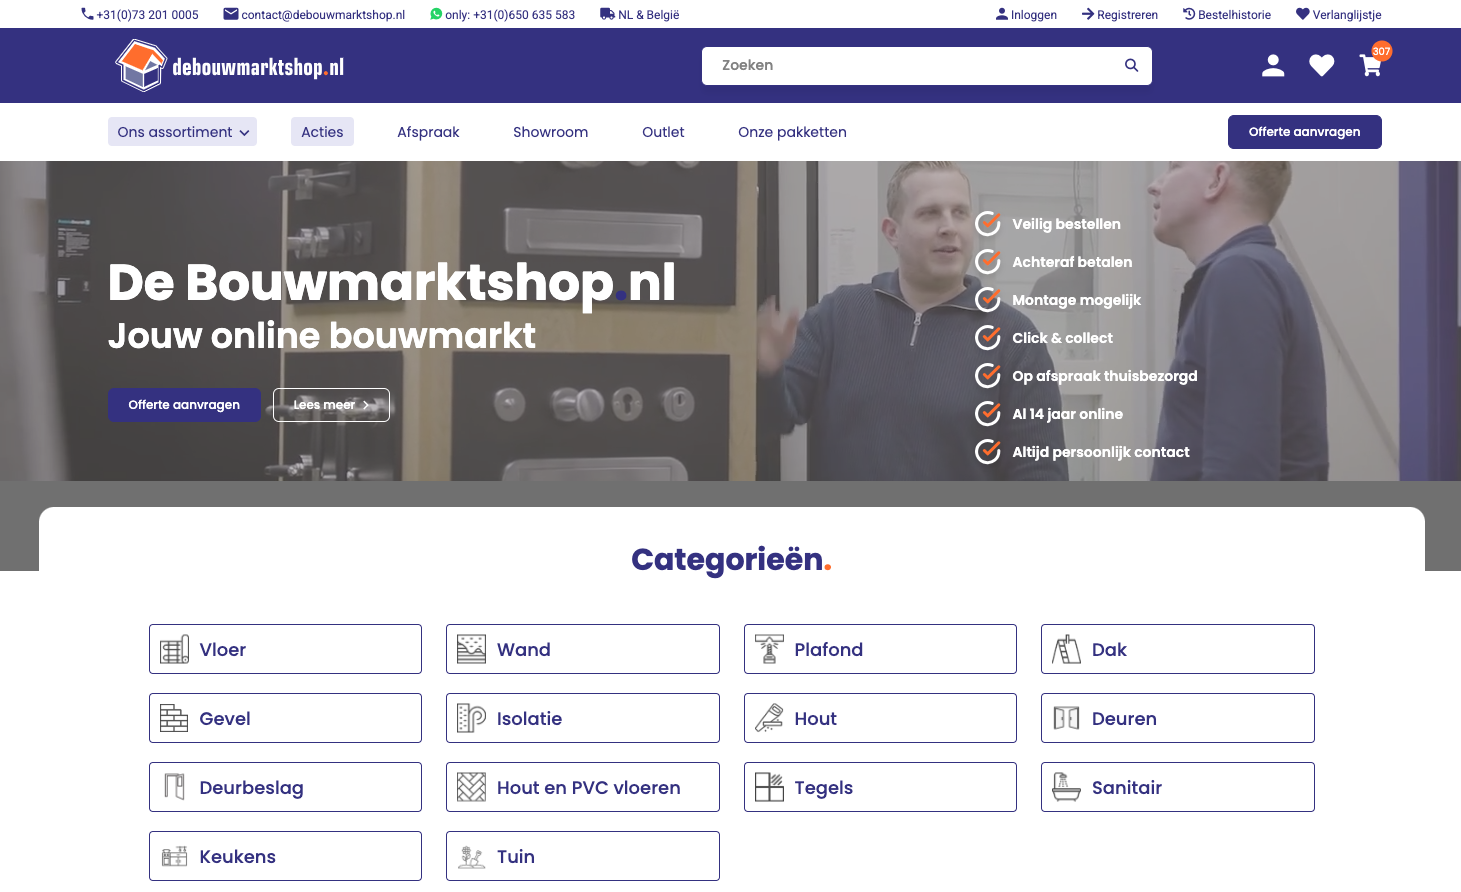Click the Lees meer button
Viewport: 1461px width, 892px height.
click(x=331, y=405)
